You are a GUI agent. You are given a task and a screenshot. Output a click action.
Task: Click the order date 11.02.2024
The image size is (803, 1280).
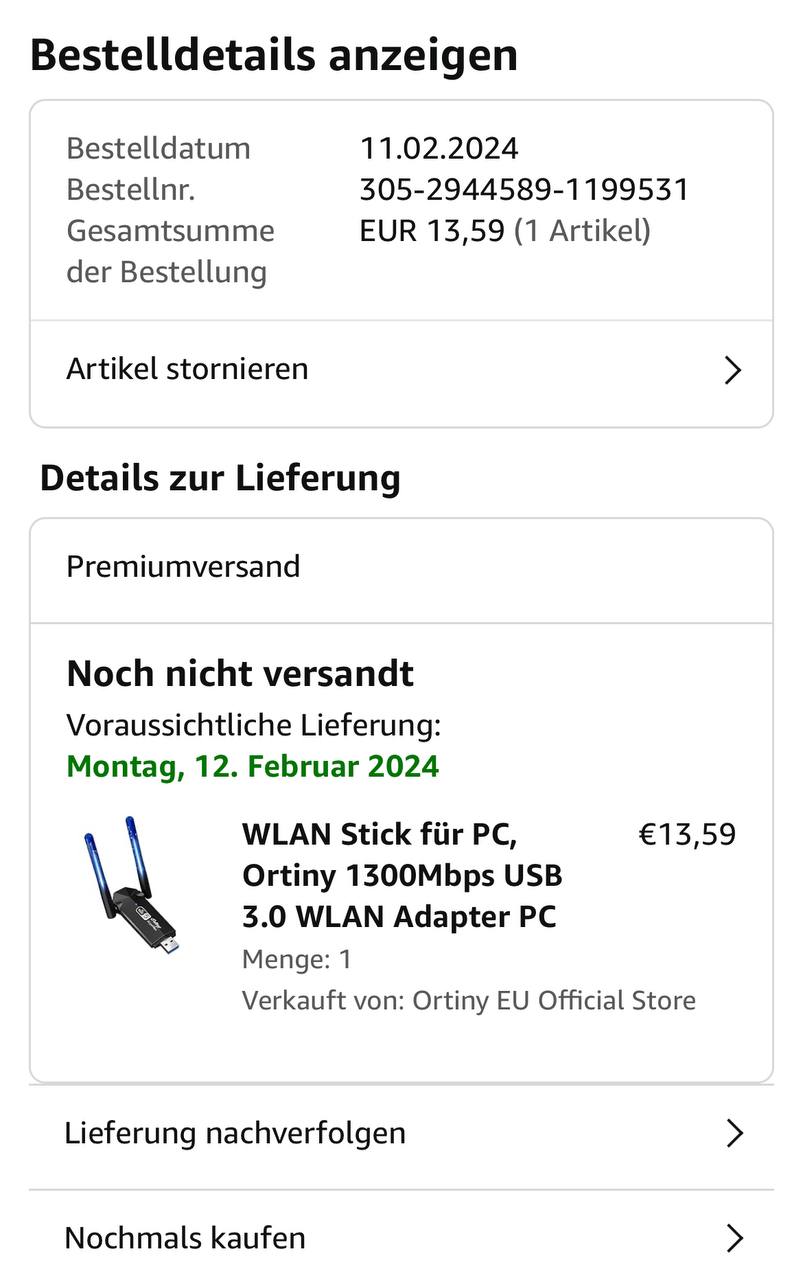(439, 148)
